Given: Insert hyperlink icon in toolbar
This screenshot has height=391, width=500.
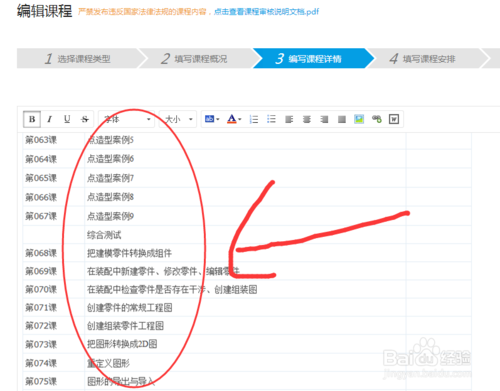Looking at the screenshot, I should [x=377, y=119].
